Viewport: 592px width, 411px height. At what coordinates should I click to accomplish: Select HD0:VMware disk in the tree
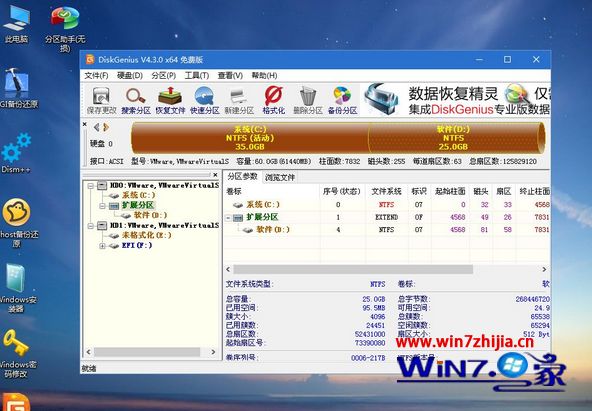[164, 185]
